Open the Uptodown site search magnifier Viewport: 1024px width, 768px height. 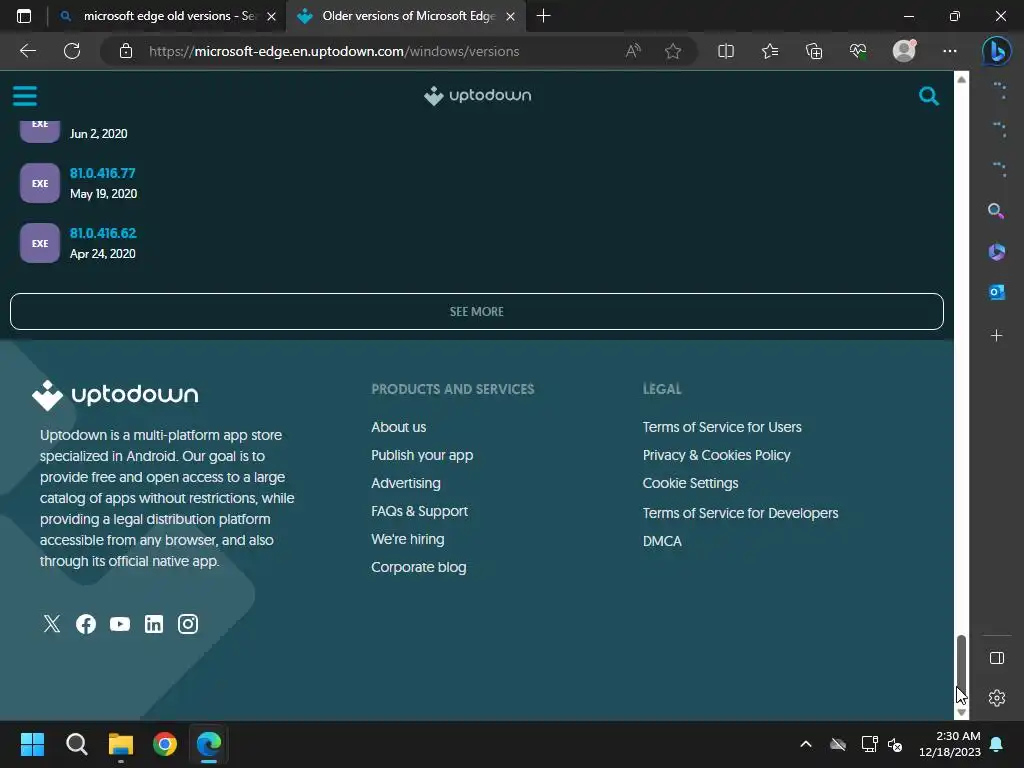point(928,96)
